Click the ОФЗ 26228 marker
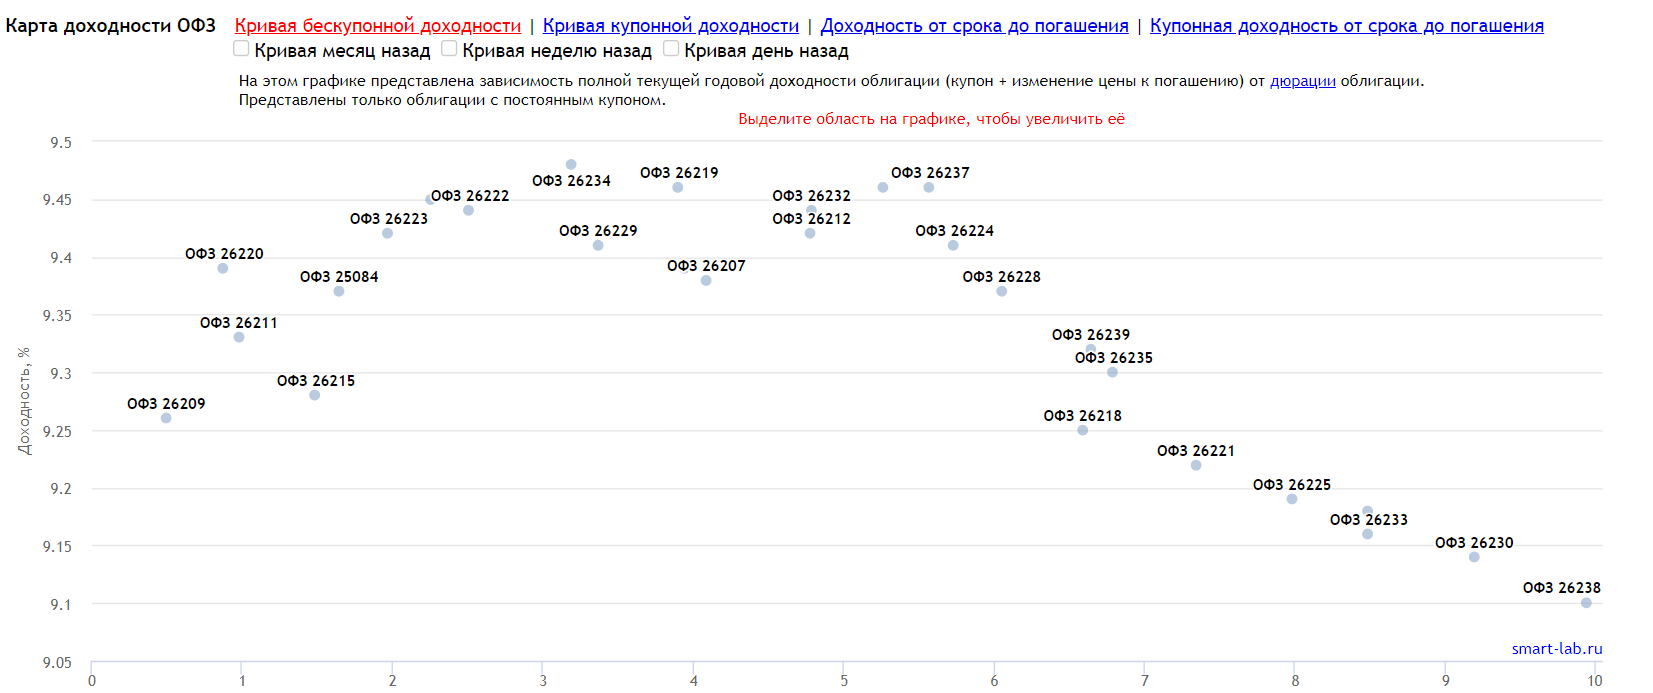This screenshot has width=1653, height=693. 1002,291
